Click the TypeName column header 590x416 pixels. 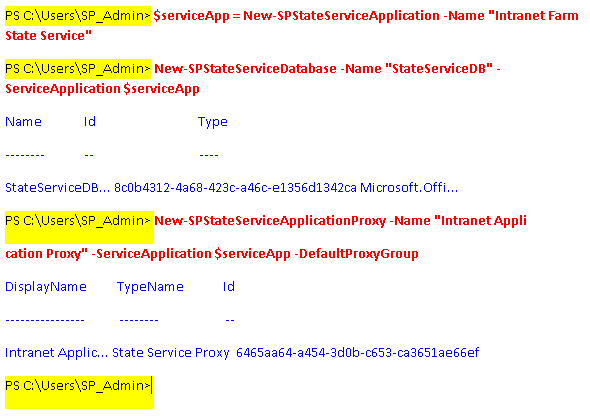tap(150, 287)
